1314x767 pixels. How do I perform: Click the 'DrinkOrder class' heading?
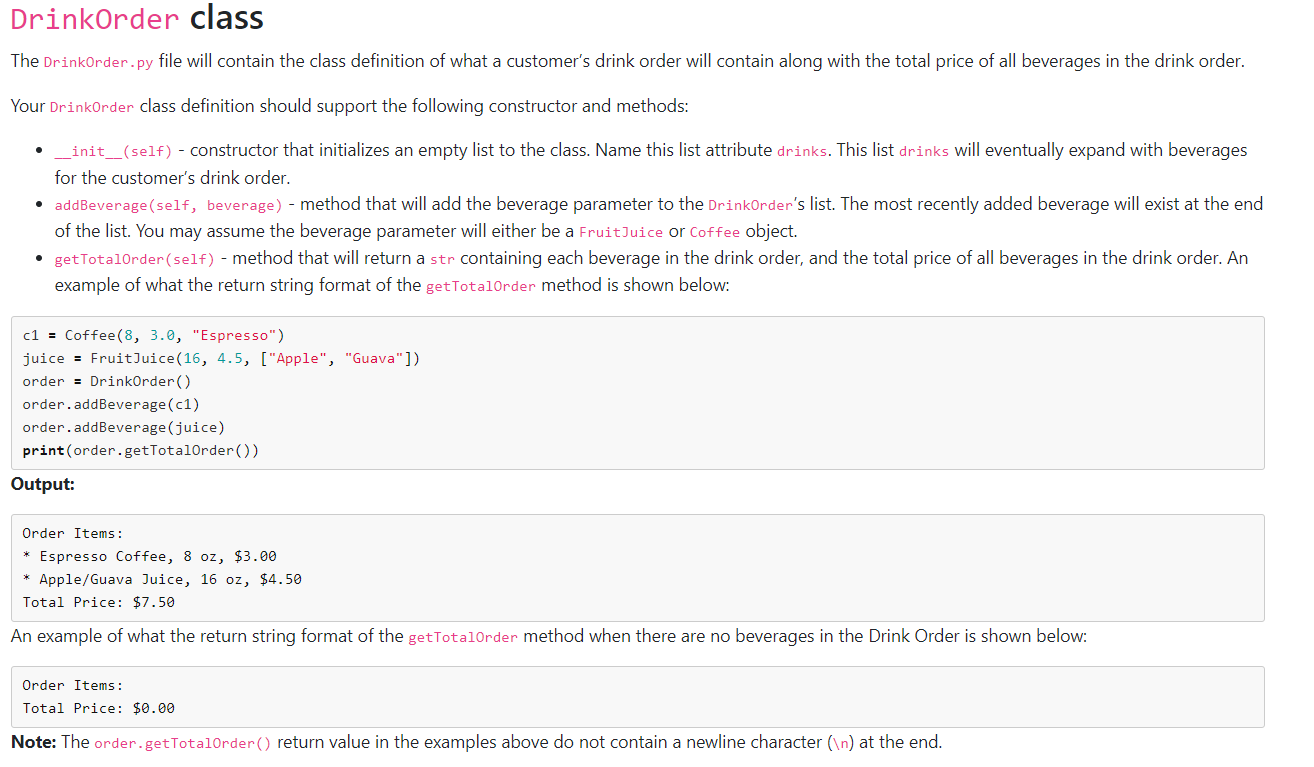click(x=137, y=18)
